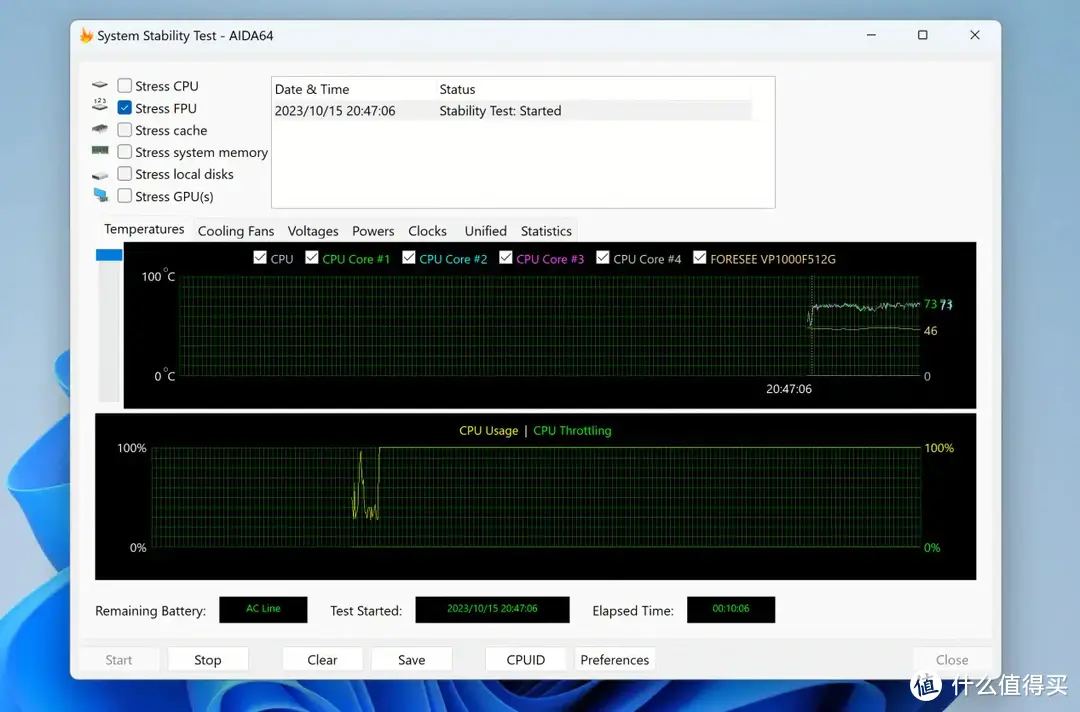
Task: Enable the Stress CPU checkbox
Action: [x=125, y=86]
